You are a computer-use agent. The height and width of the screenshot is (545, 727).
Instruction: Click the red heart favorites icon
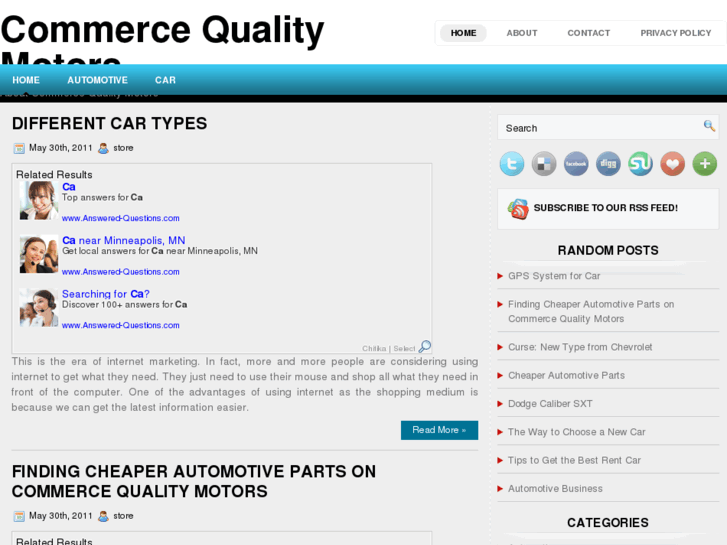673,164
